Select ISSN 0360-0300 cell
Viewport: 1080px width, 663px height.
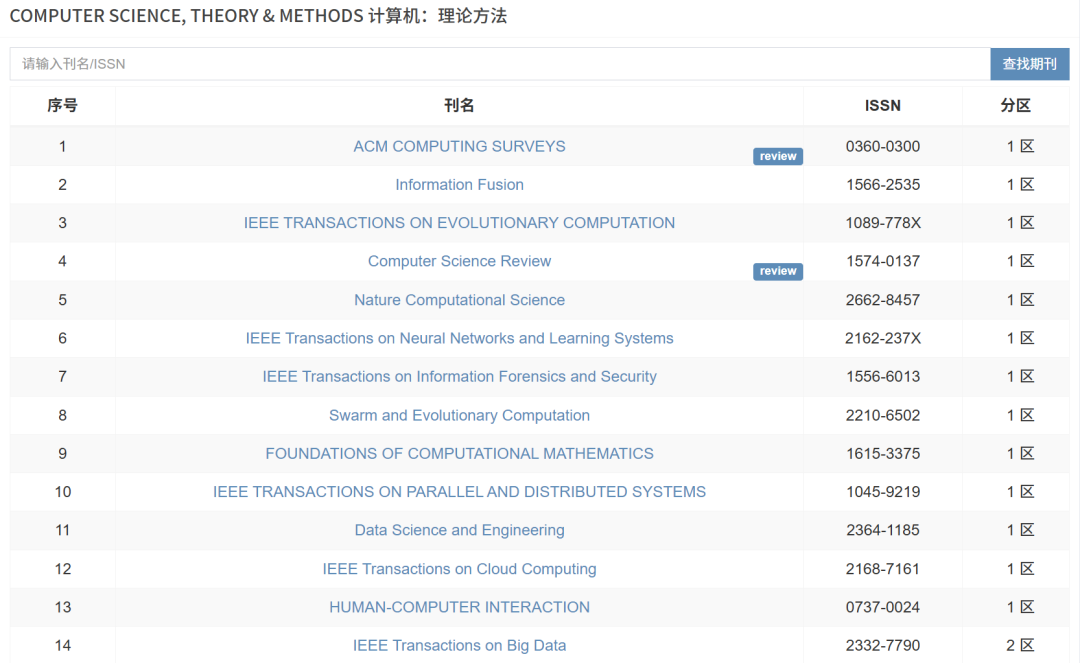(x=883, y=146)
